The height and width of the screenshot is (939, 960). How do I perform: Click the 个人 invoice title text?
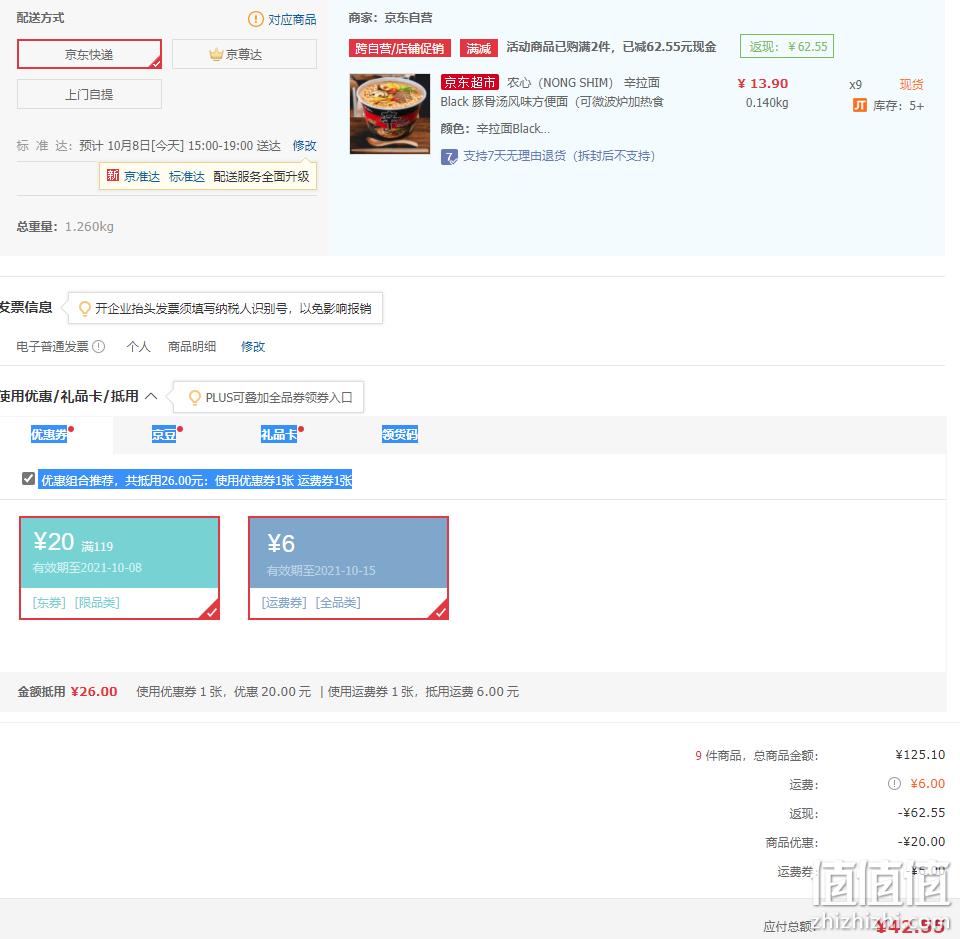pos(138,346)
